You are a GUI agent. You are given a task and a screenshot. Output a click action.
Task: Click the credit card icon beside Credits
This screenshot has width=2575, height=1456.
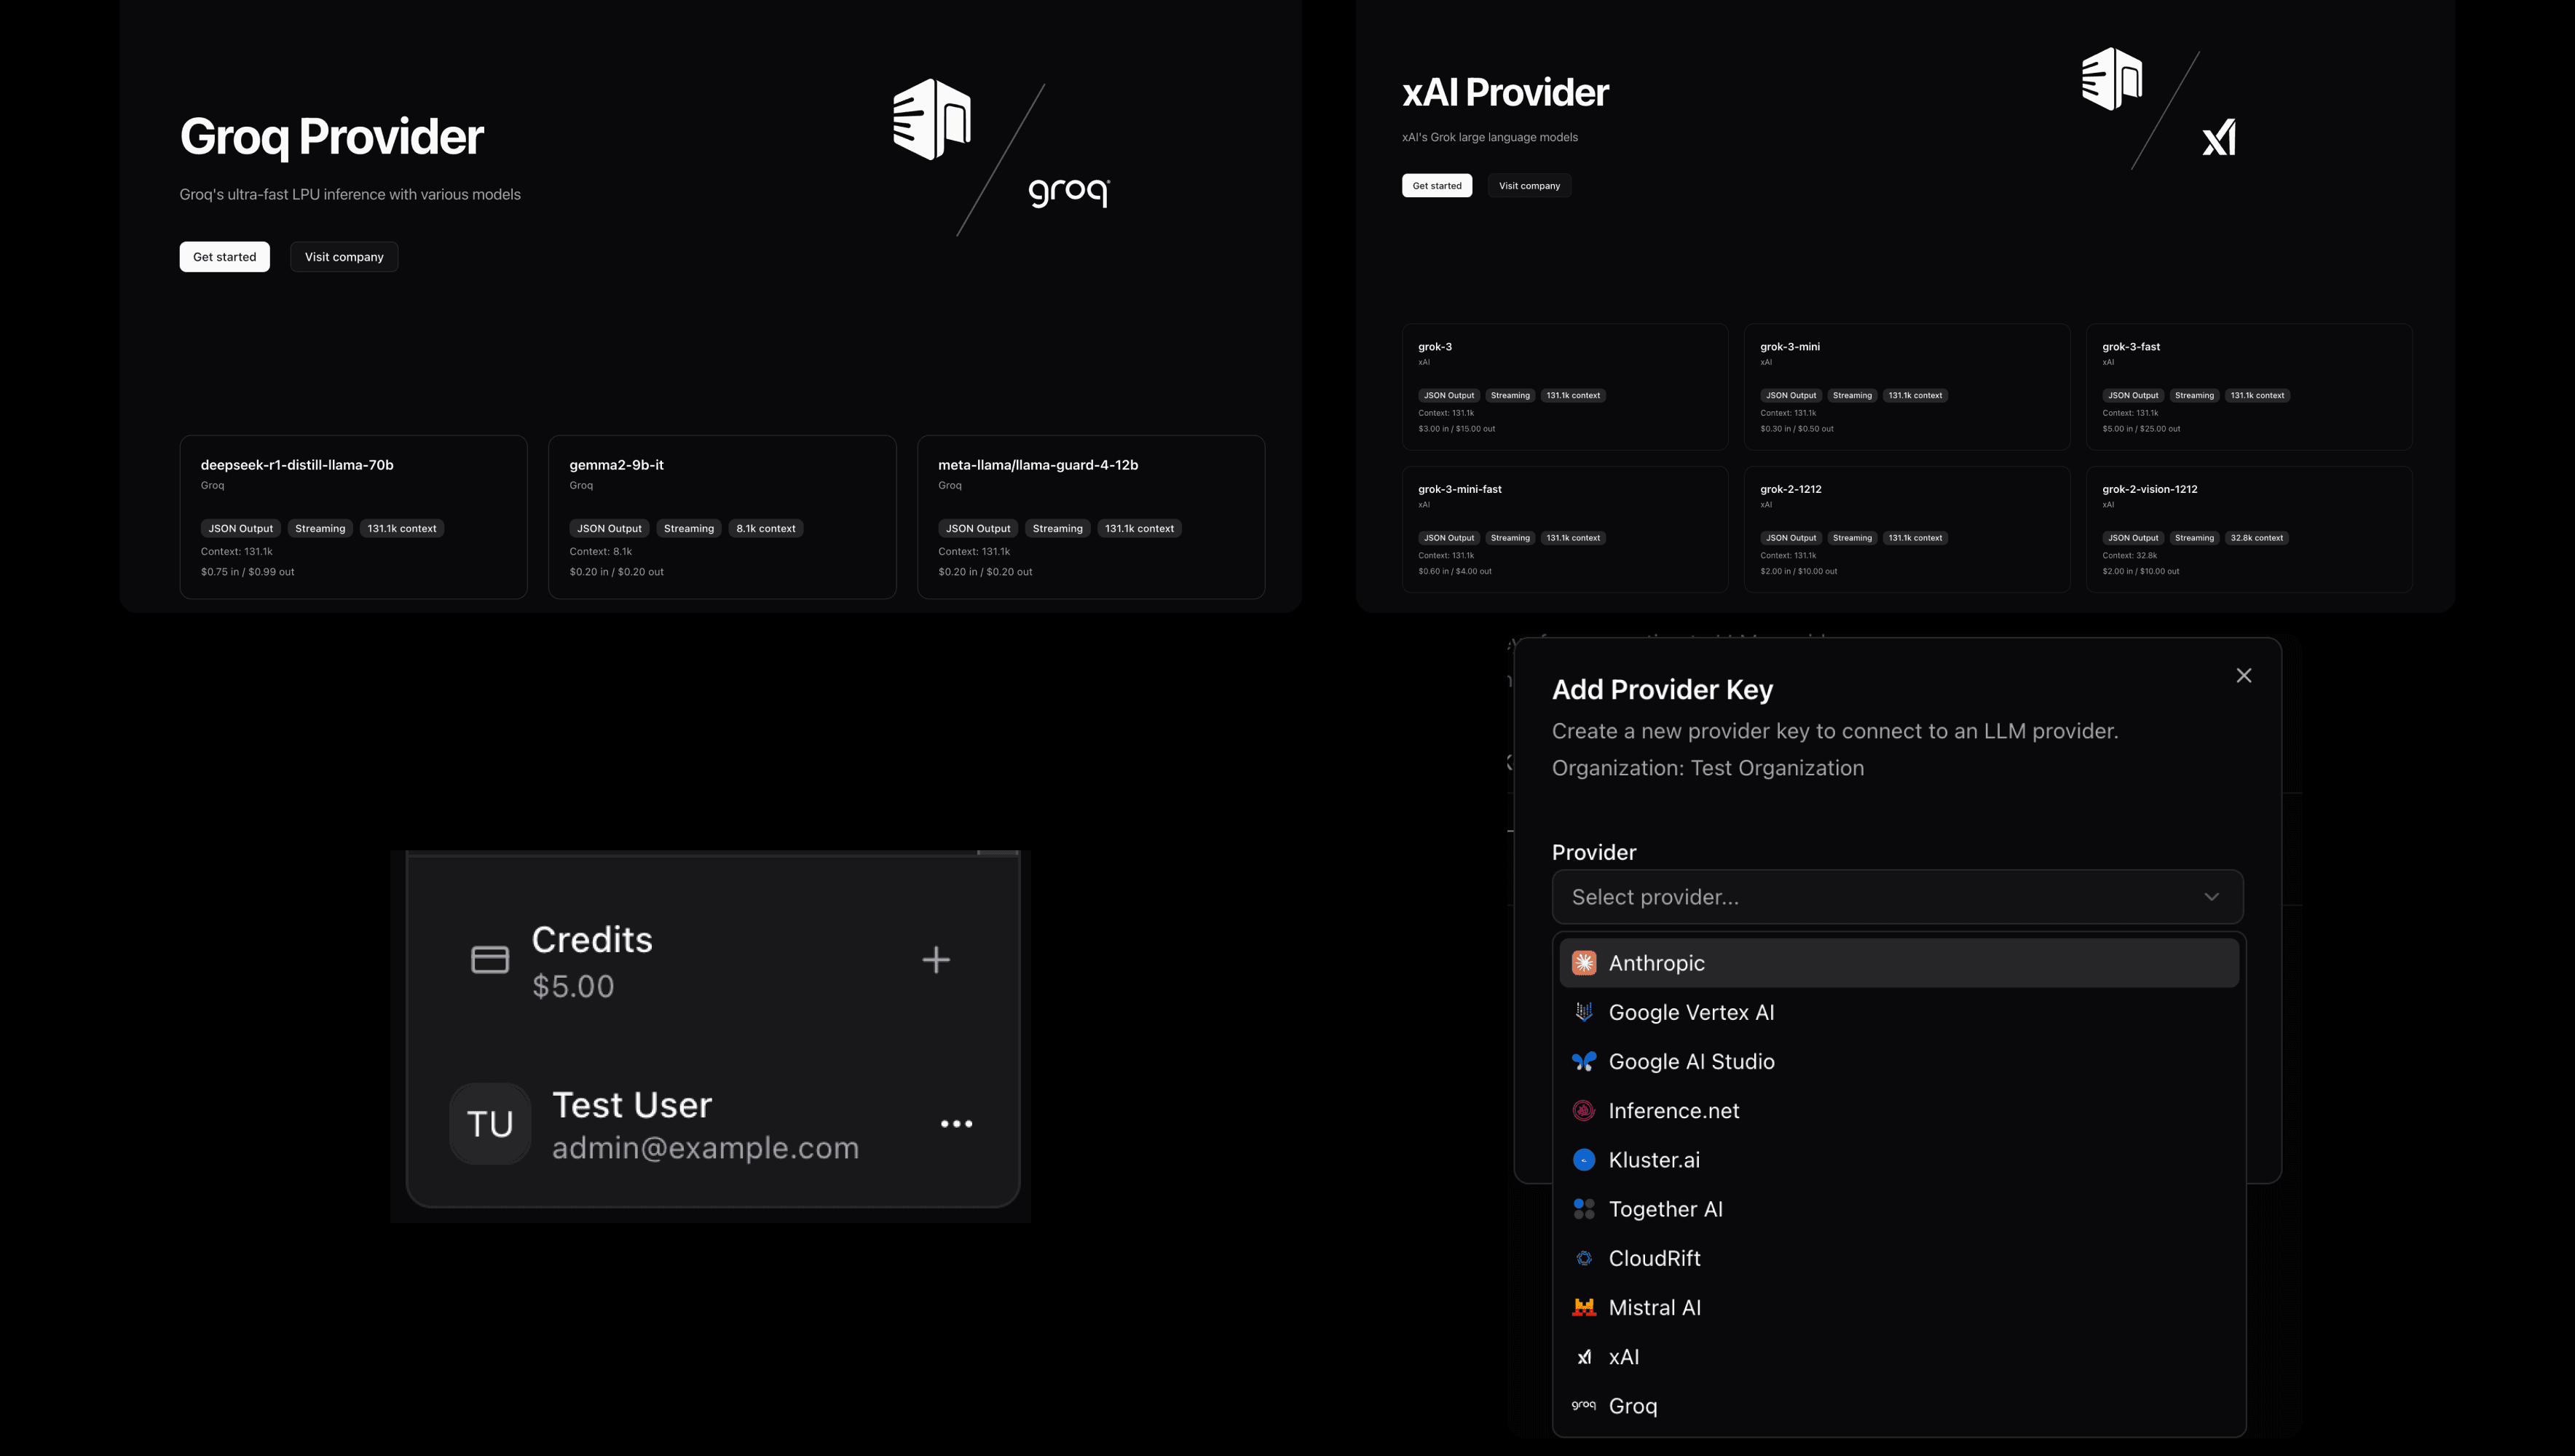(x=489, y=959)
